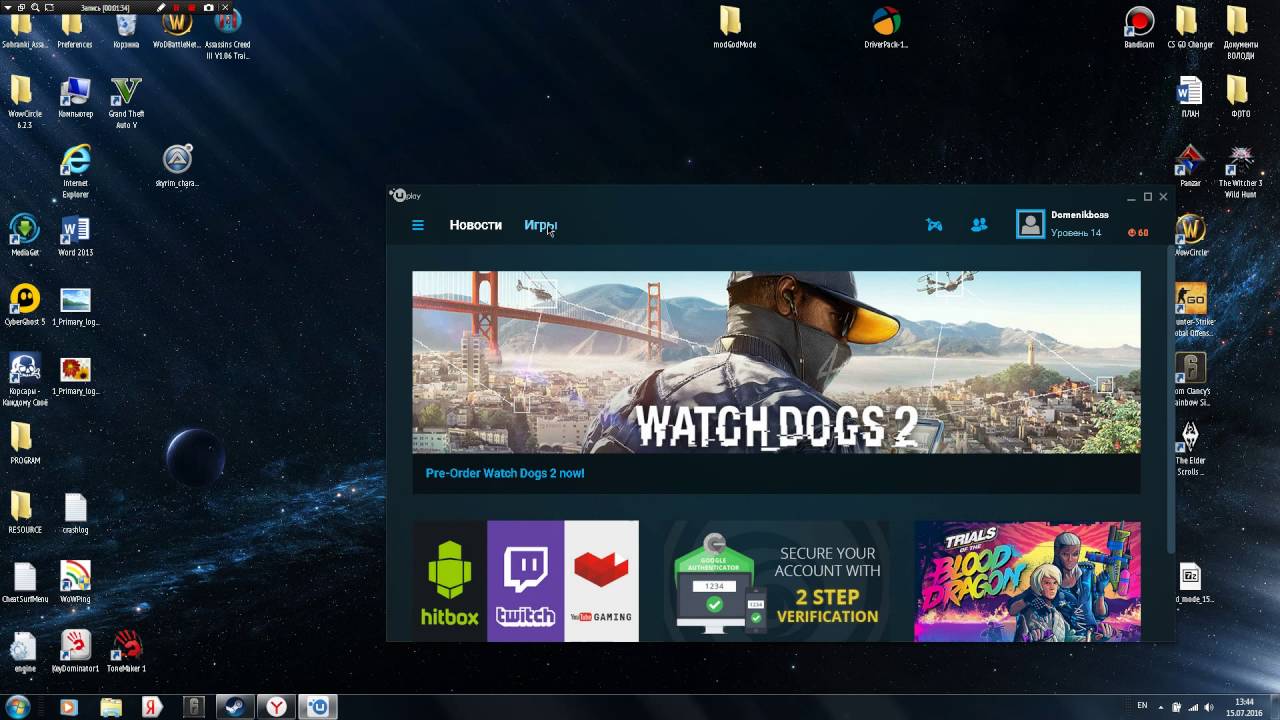
Task: Select the CyberGhost 5 desktop shortcut
Action: coord(25,305)
